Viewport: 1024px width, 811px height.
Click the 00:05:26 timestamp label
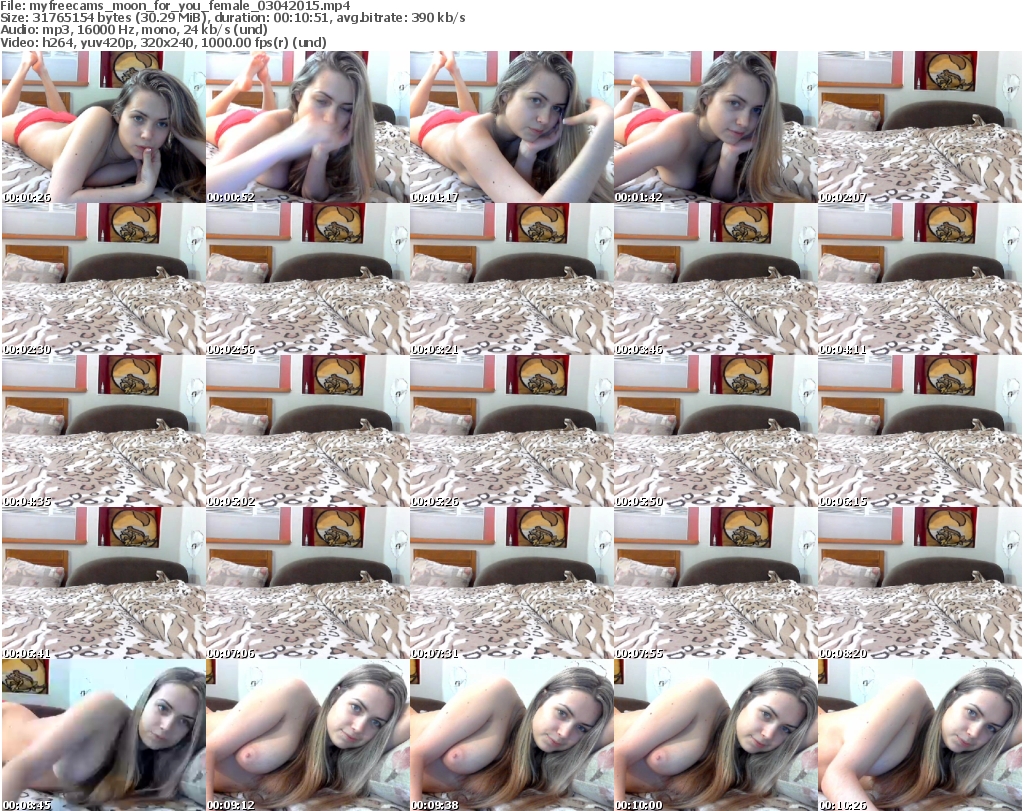point(435,501)
